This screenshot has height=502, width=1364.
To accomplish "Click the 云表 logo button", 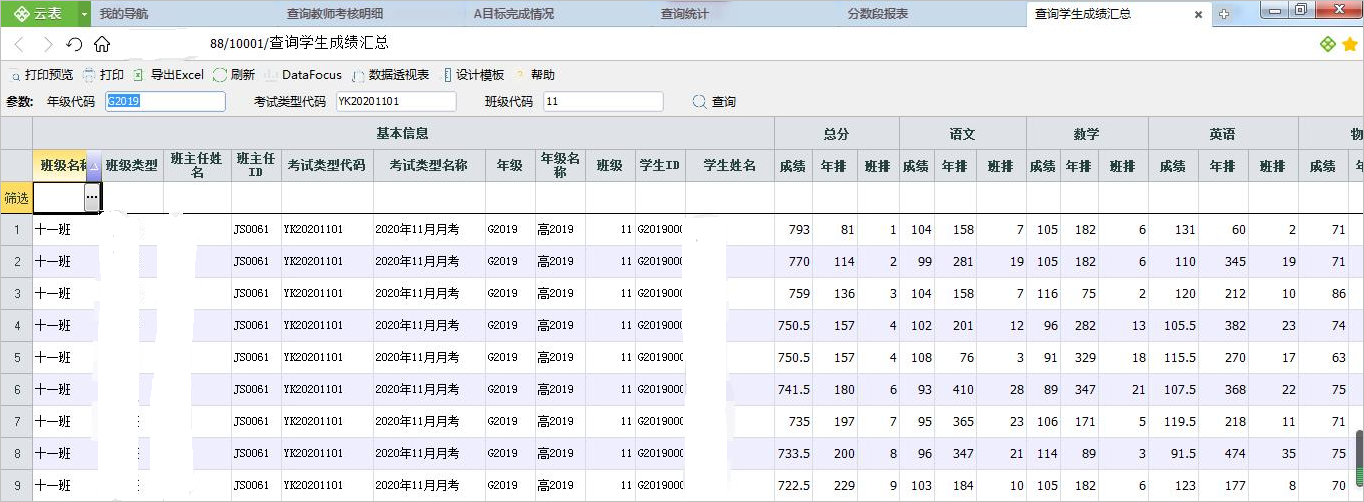I will [x=40, y=13].
